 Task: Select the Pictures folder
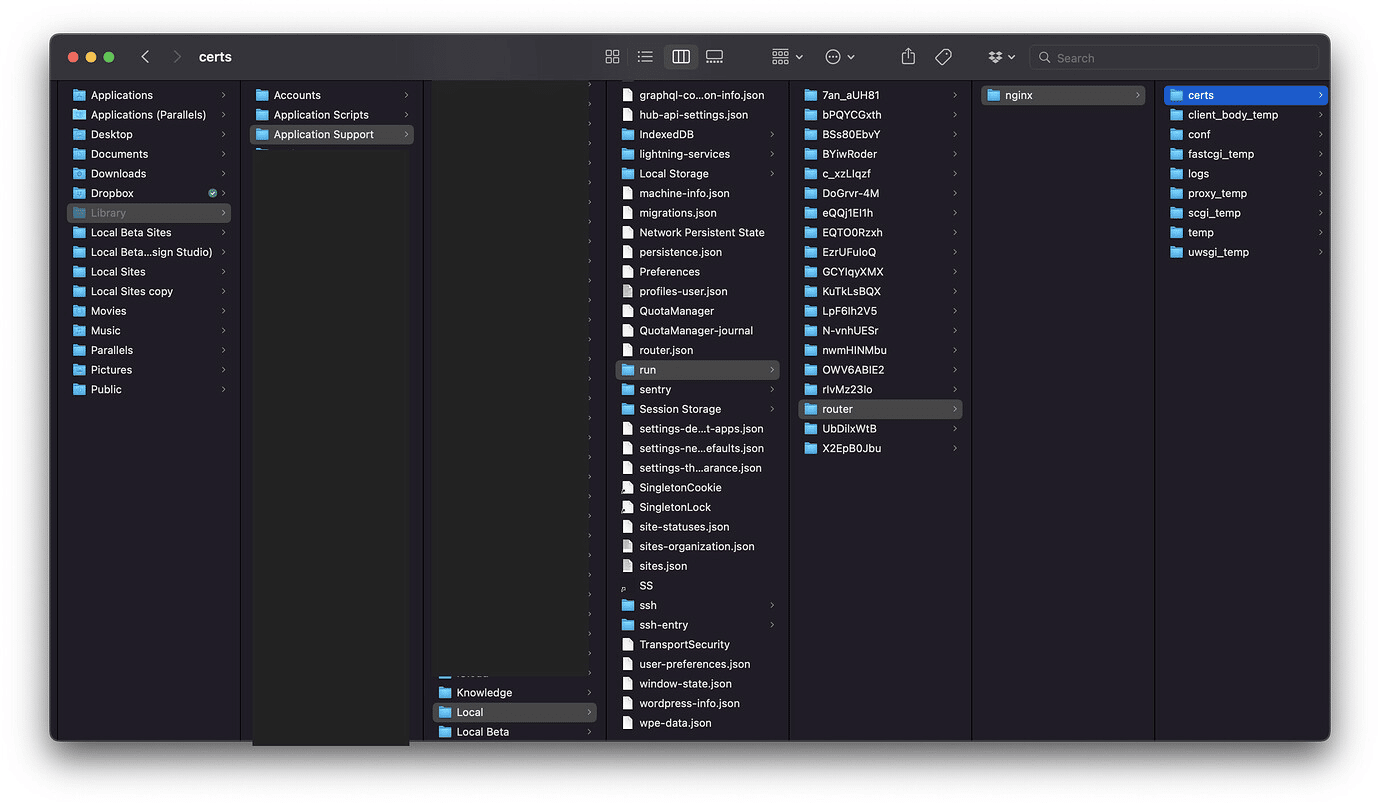click(148, 370)
